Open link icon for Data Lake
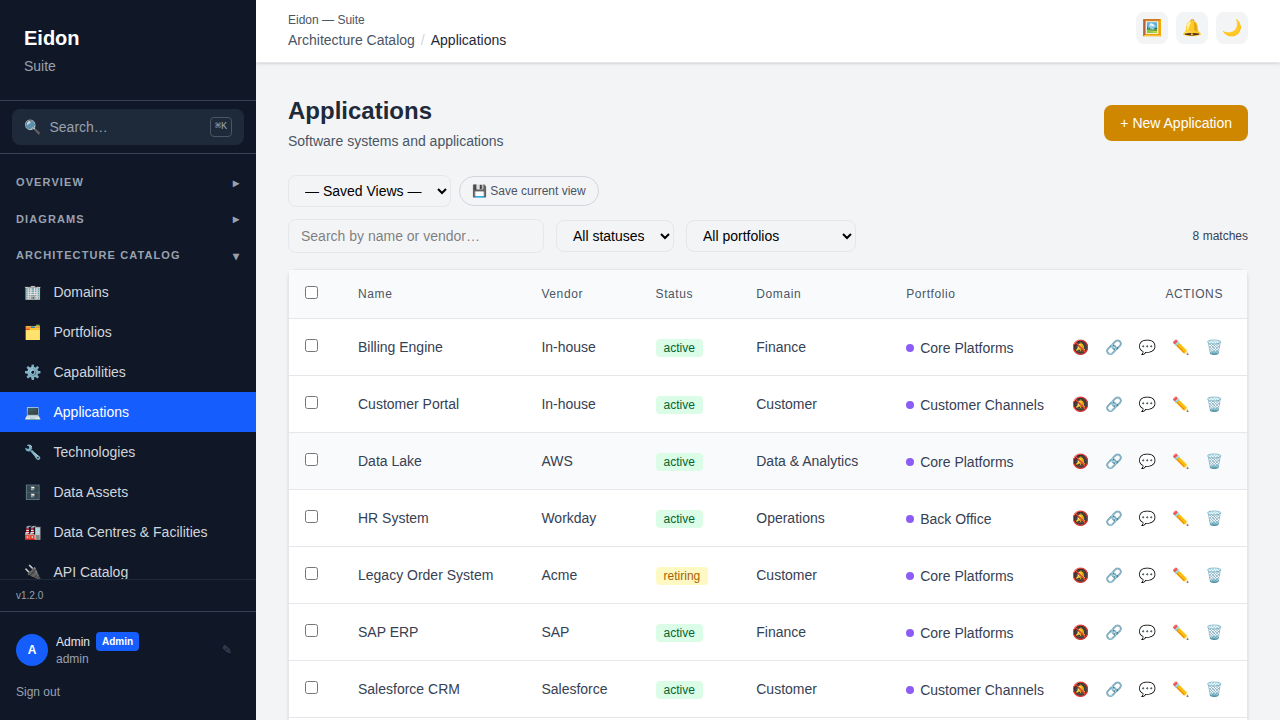1280x720 pixels. (1114, 461)
